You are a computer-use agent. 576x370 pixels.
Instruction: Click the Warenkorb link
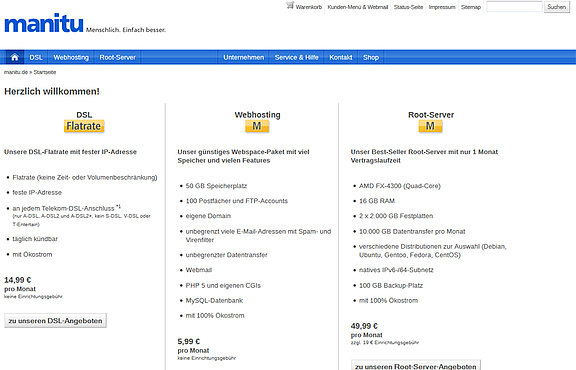(x=309, y=7)
